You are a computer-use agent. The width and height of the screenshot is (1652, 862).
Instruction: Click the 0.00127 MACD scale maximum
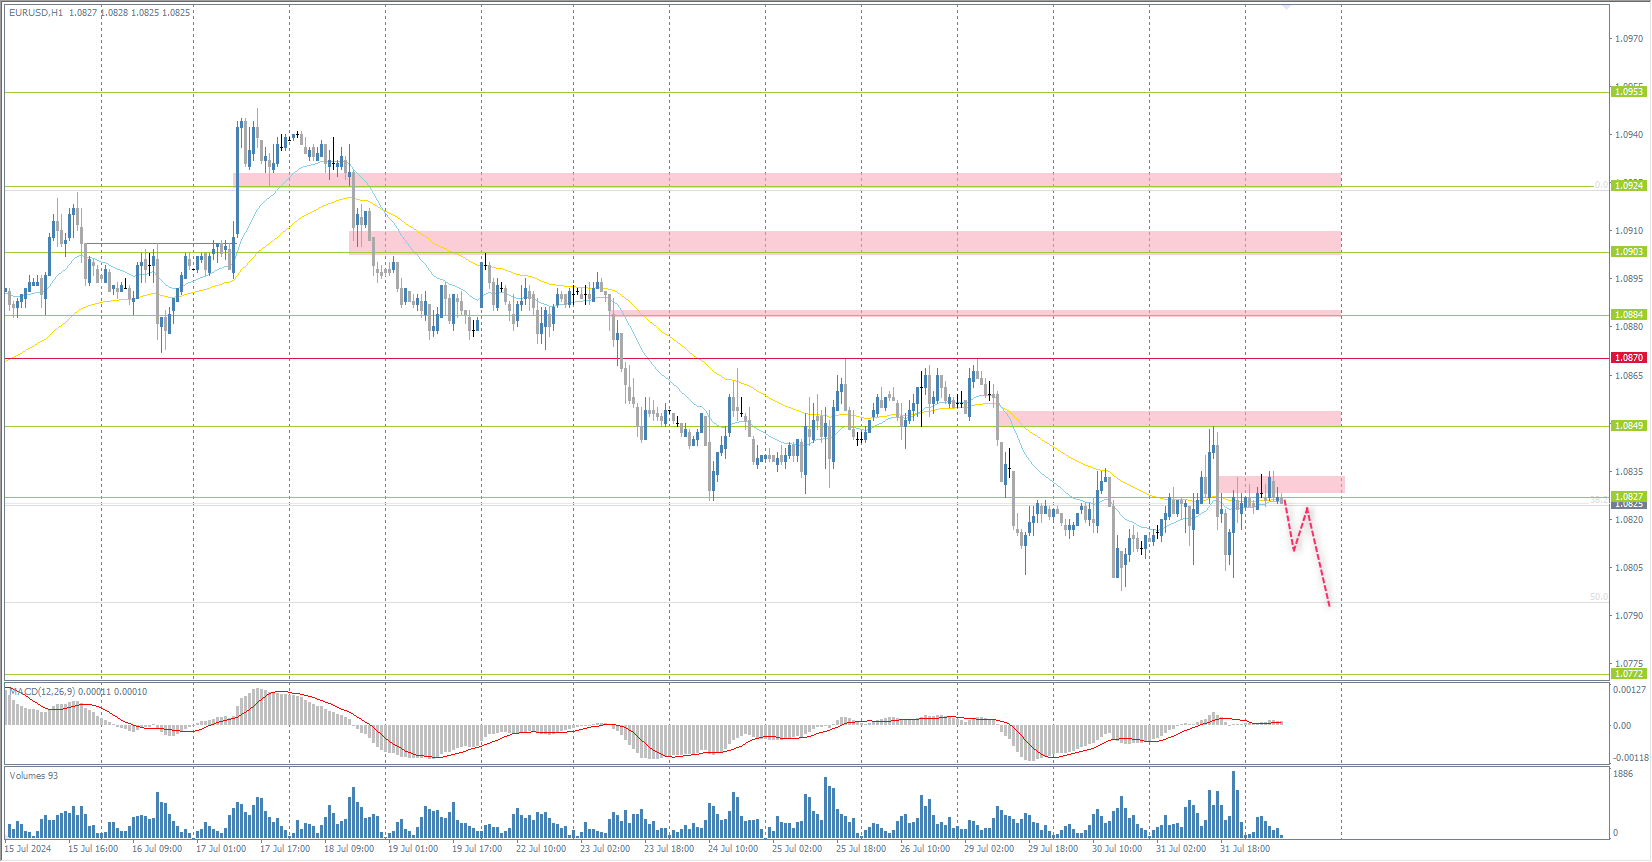[x=1629, y=690]
